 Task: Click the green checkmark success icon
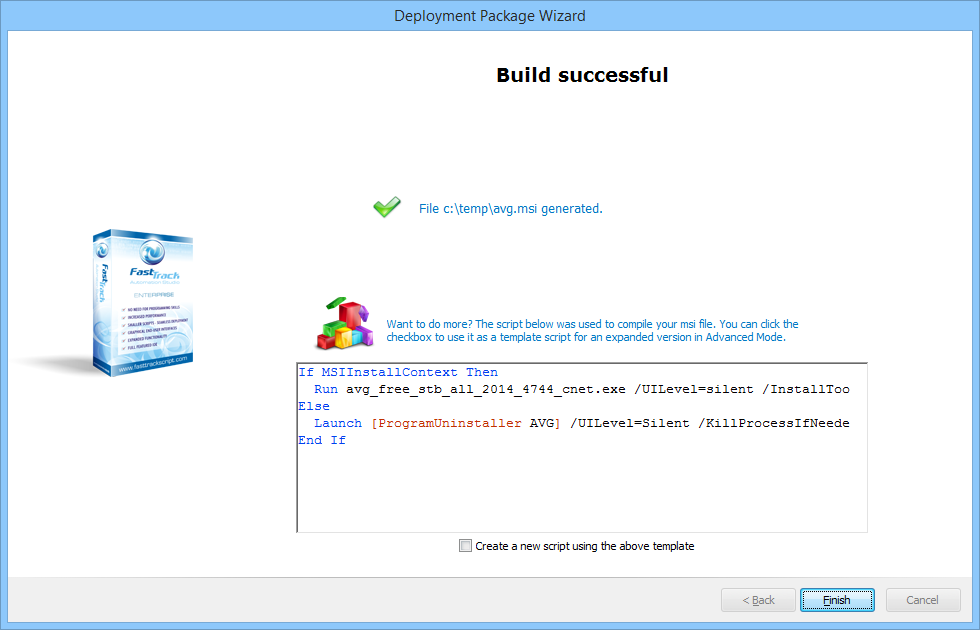point(387,206)
